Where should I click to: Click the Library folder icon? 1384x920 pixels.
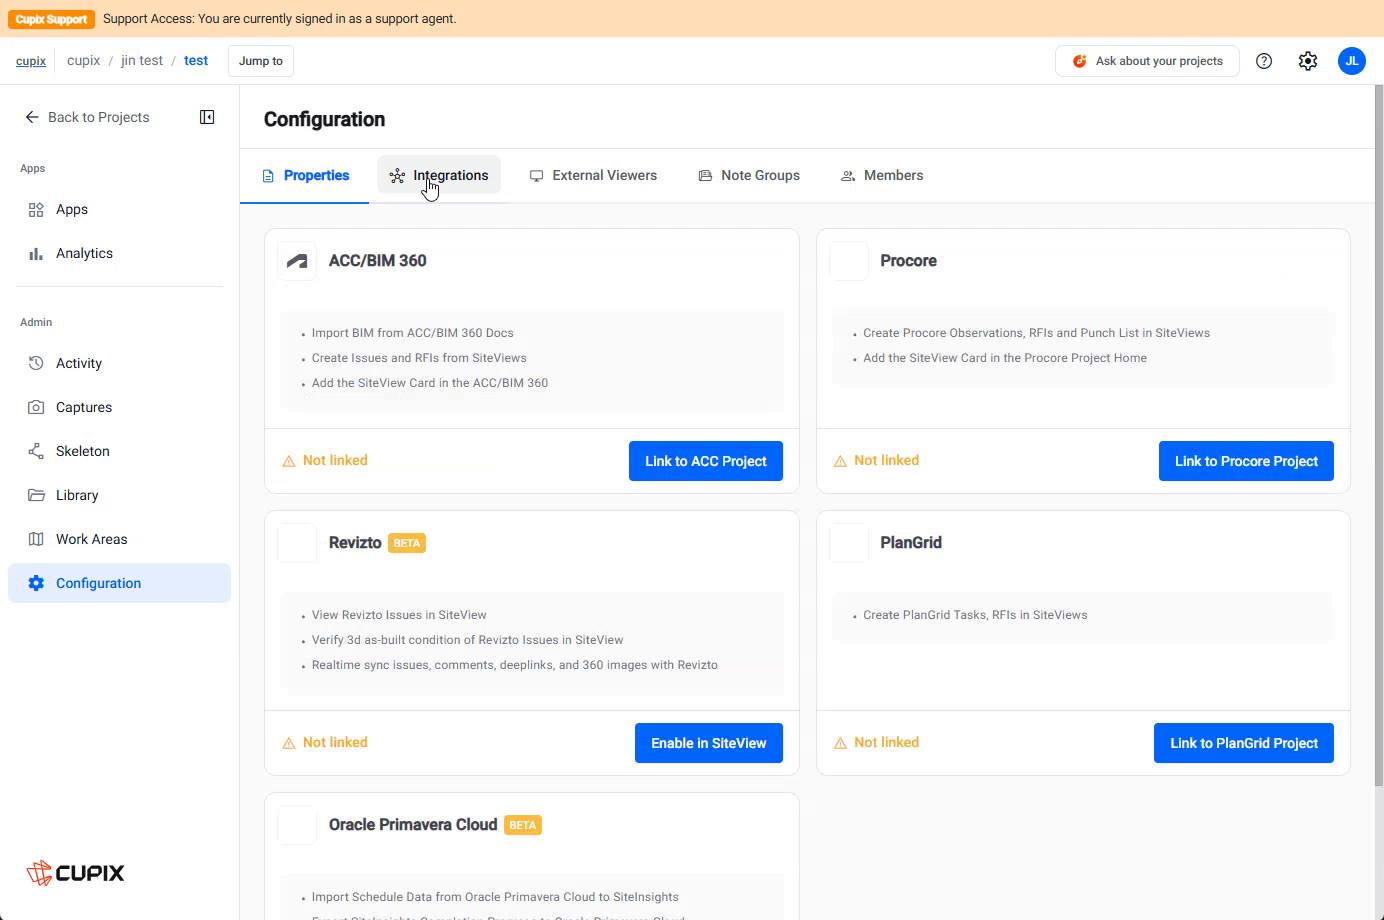click(x=36, y=495)
